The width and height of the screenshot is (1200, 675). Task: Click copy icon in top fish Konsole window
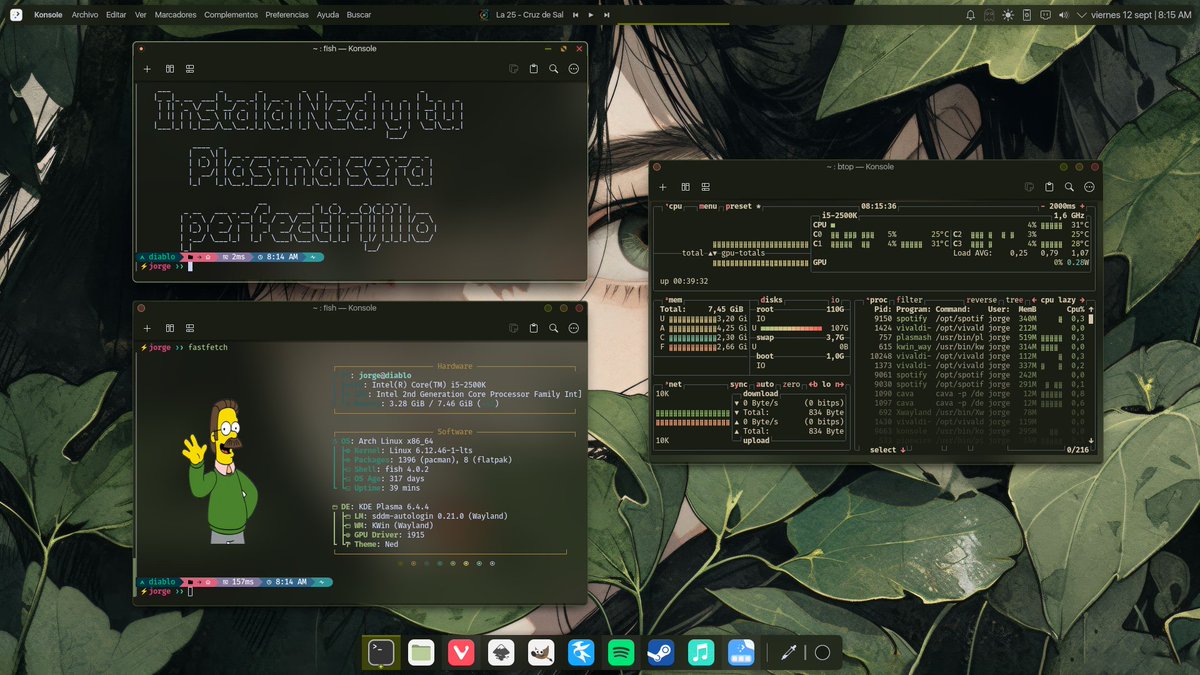point(514,69)
